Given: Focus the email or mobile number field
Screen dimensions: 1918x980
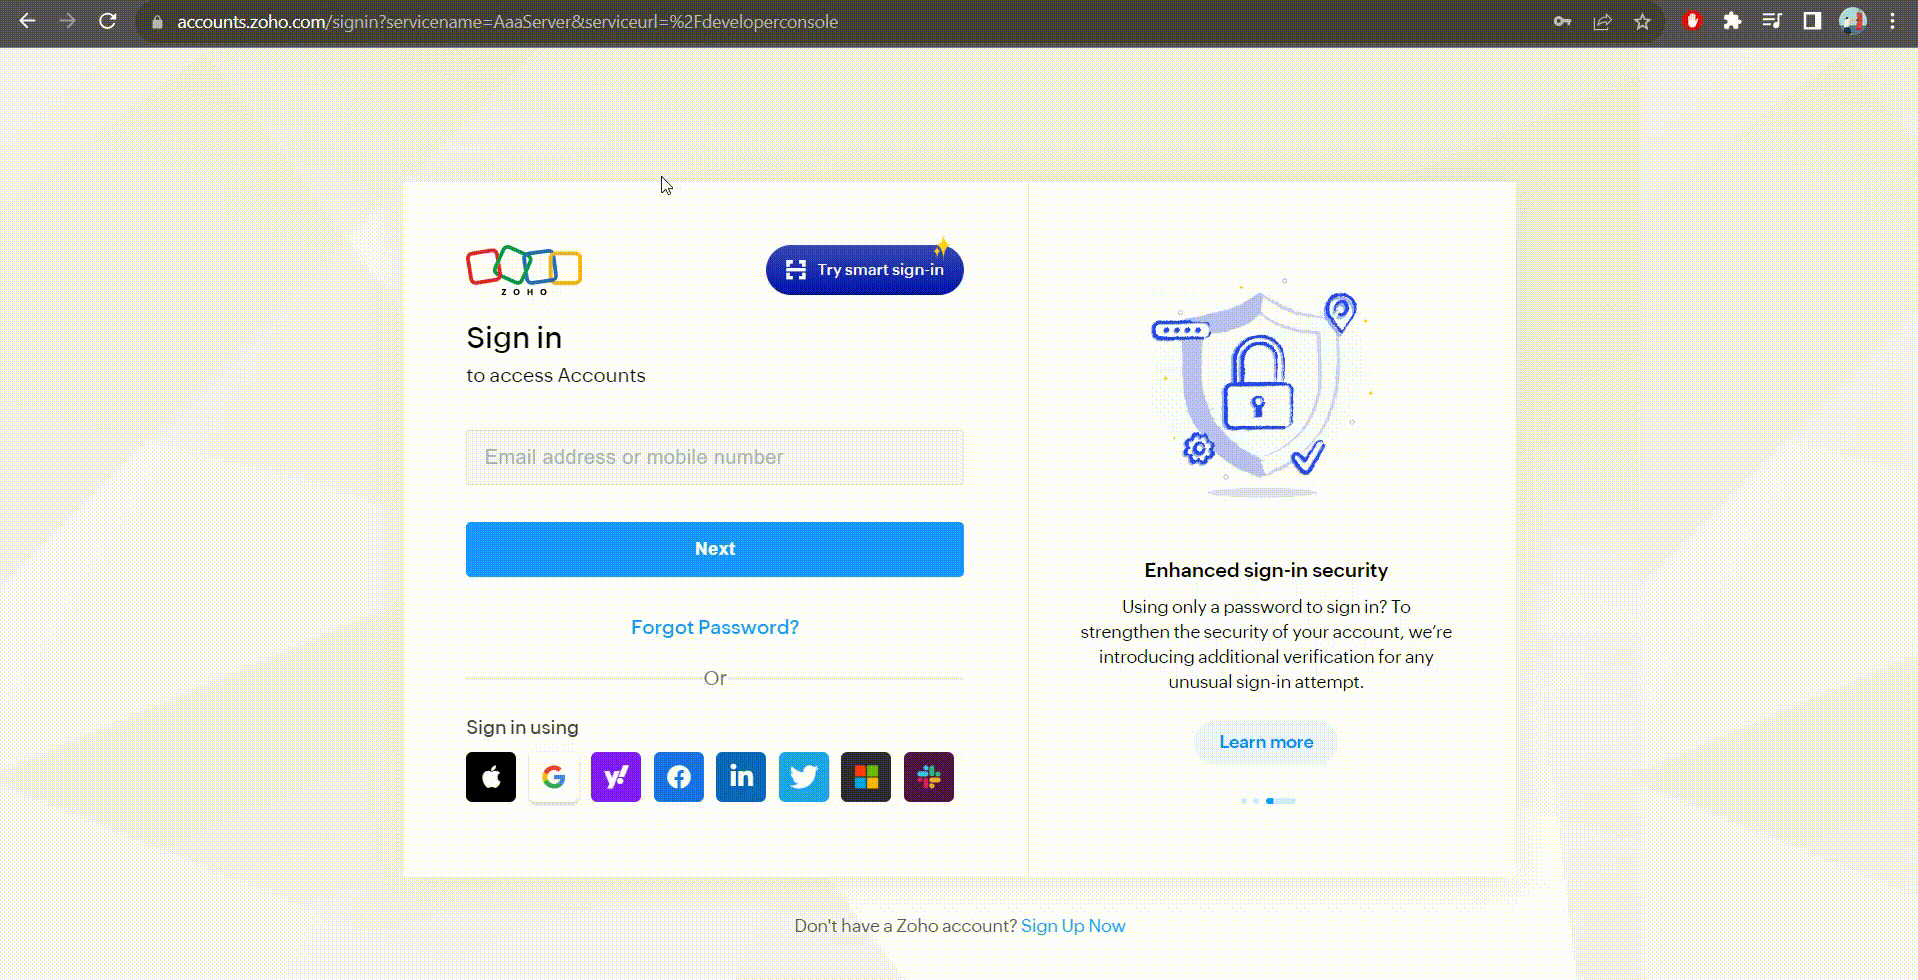Looking at the screenshot, I should click(715, 457).
